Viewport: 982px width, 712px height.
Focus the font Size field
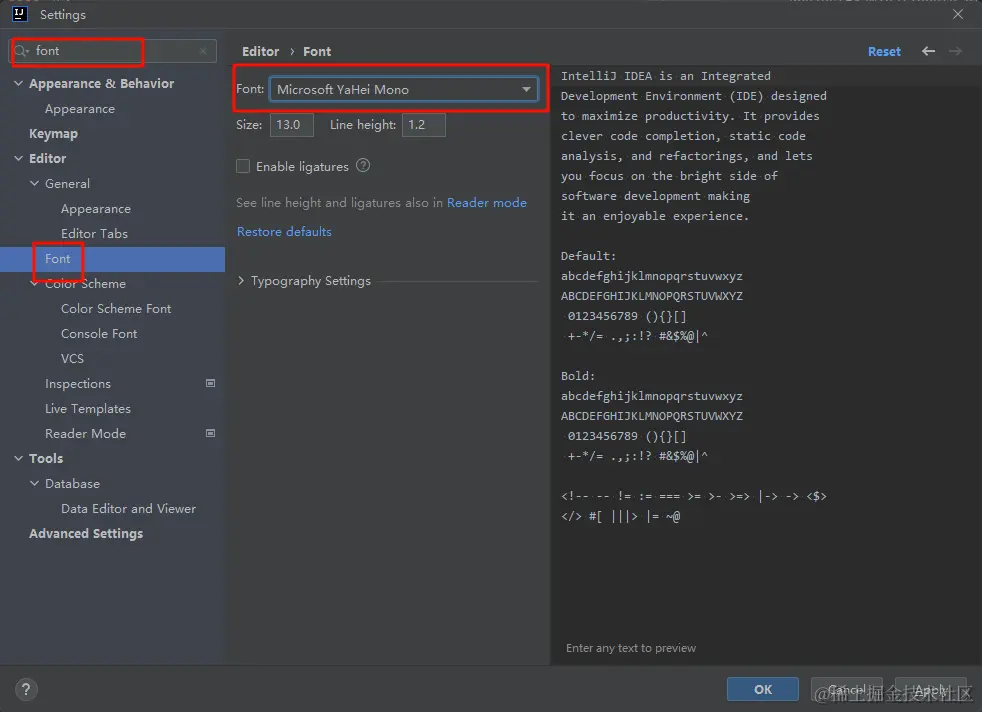[291, 125]
